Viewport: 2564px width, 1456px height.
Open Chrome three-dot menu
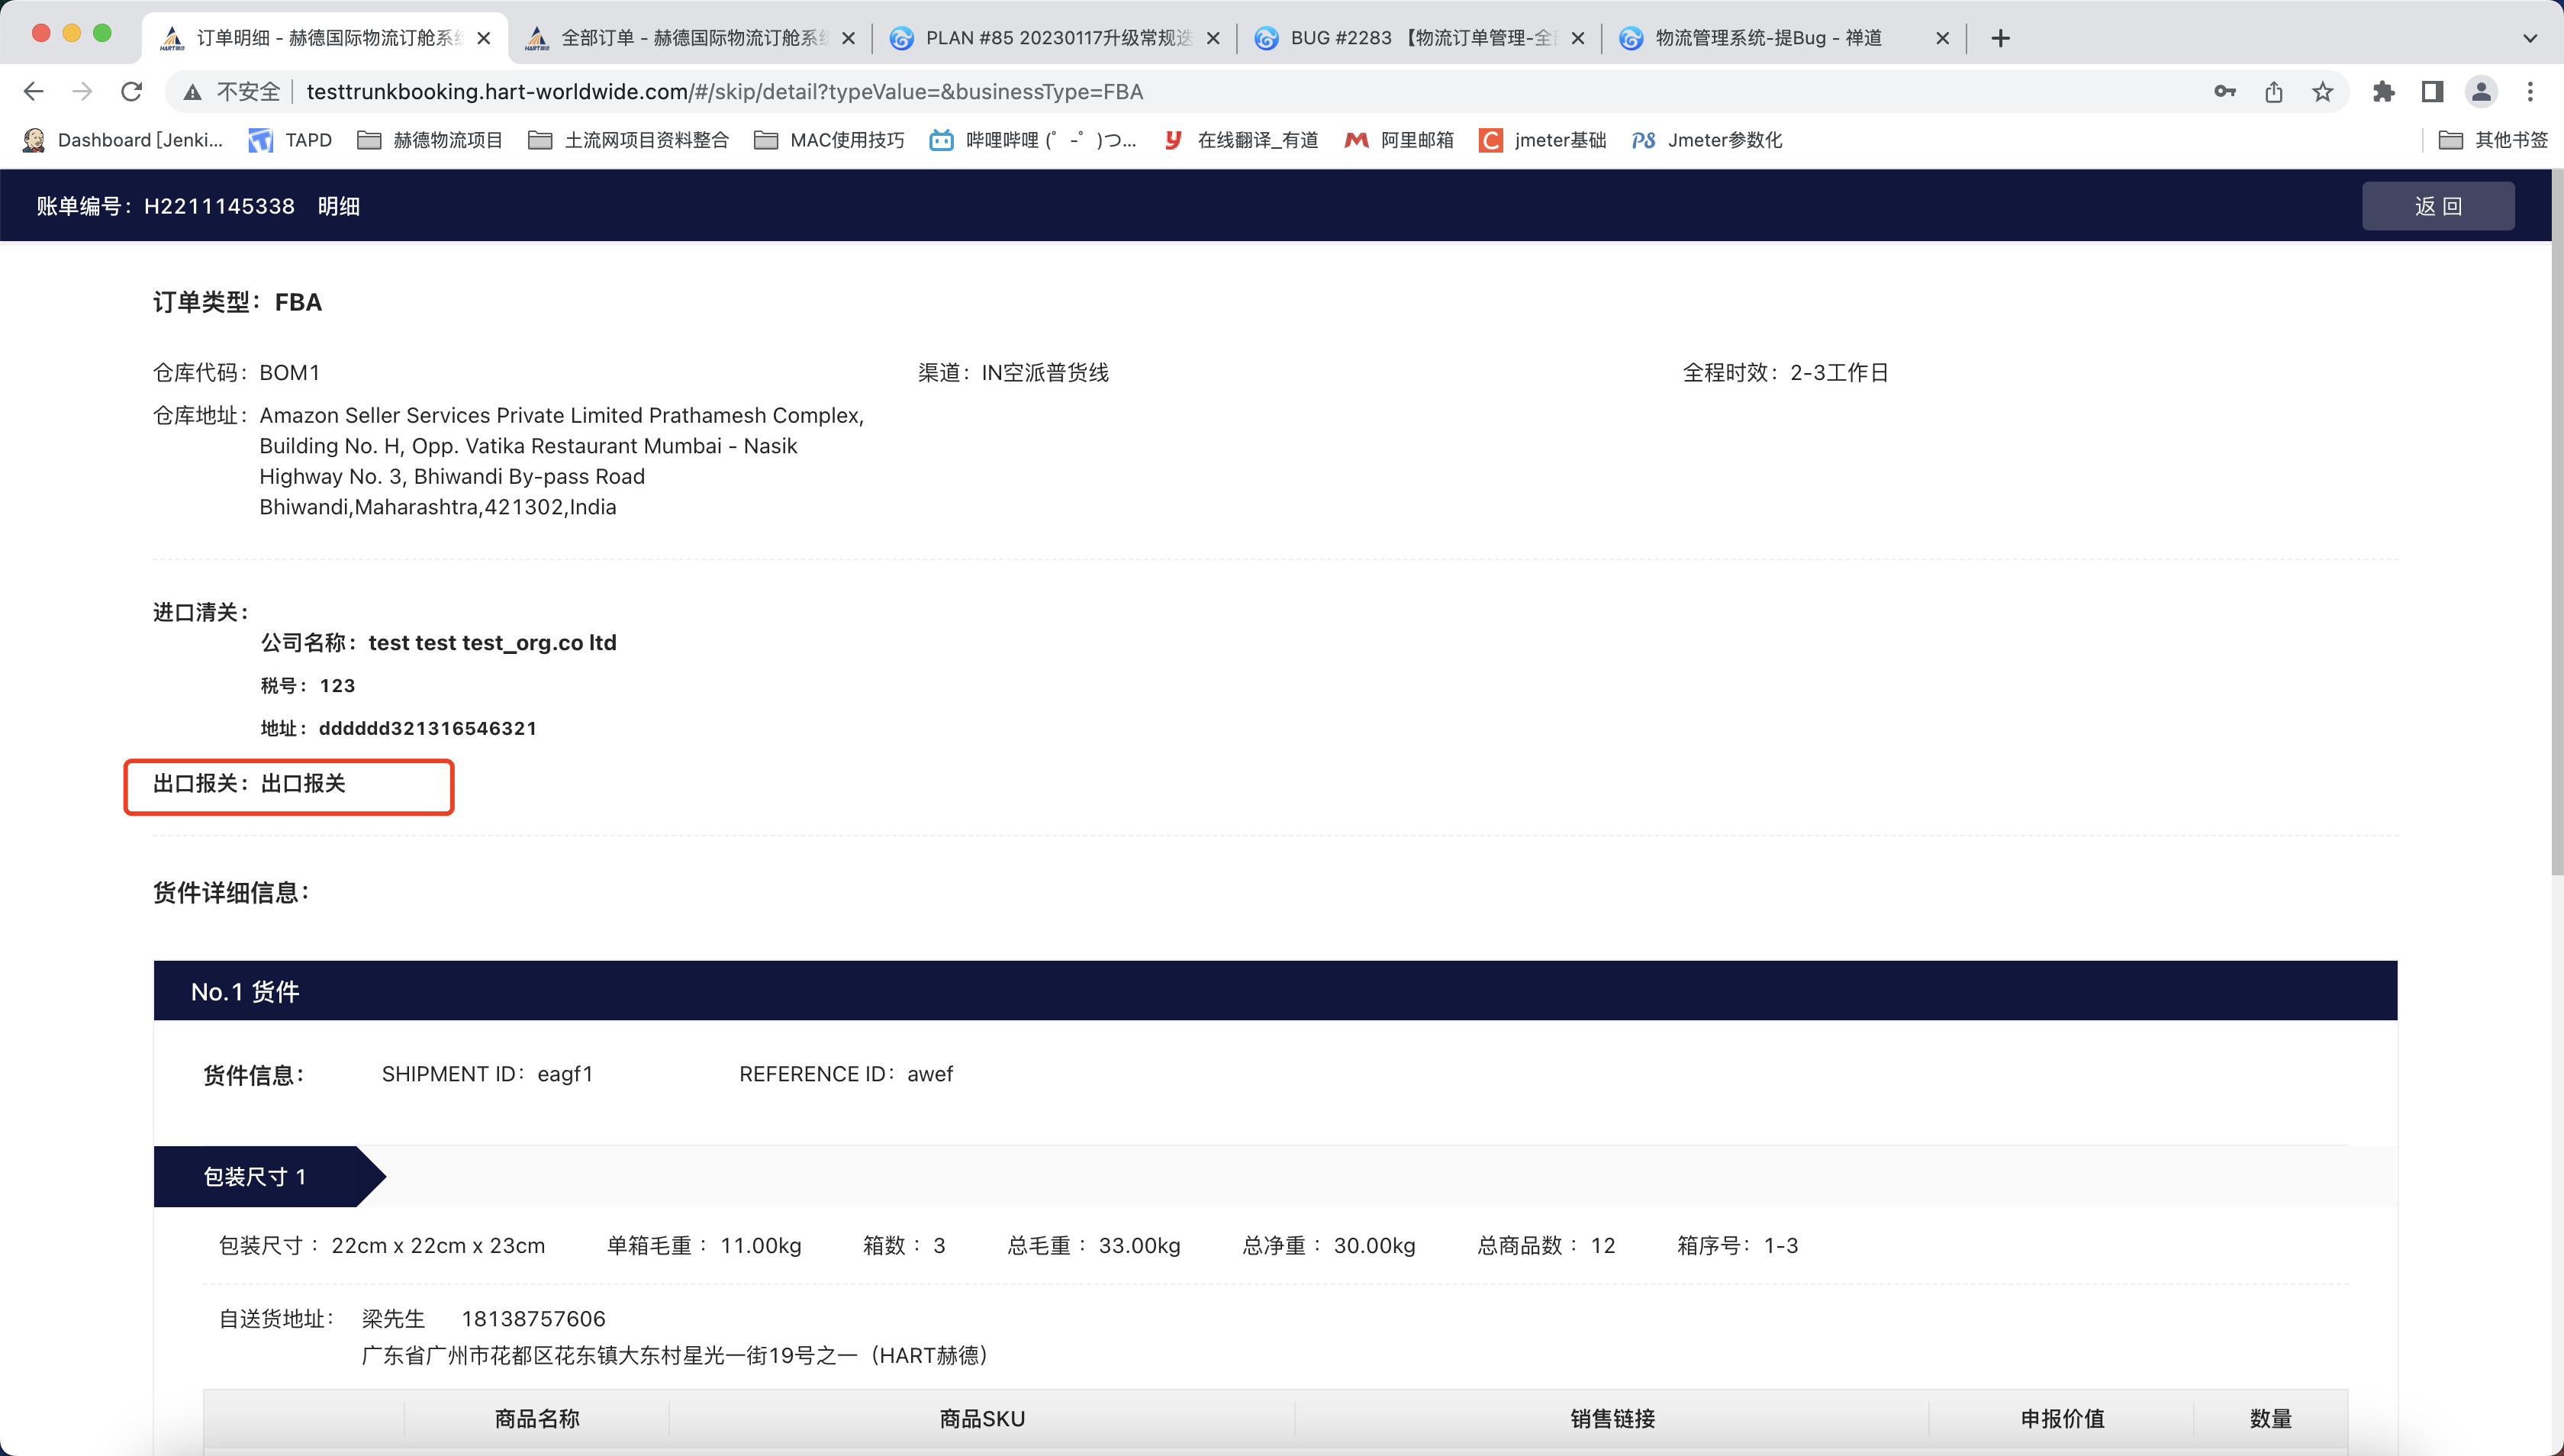(x=2530, y=92)
